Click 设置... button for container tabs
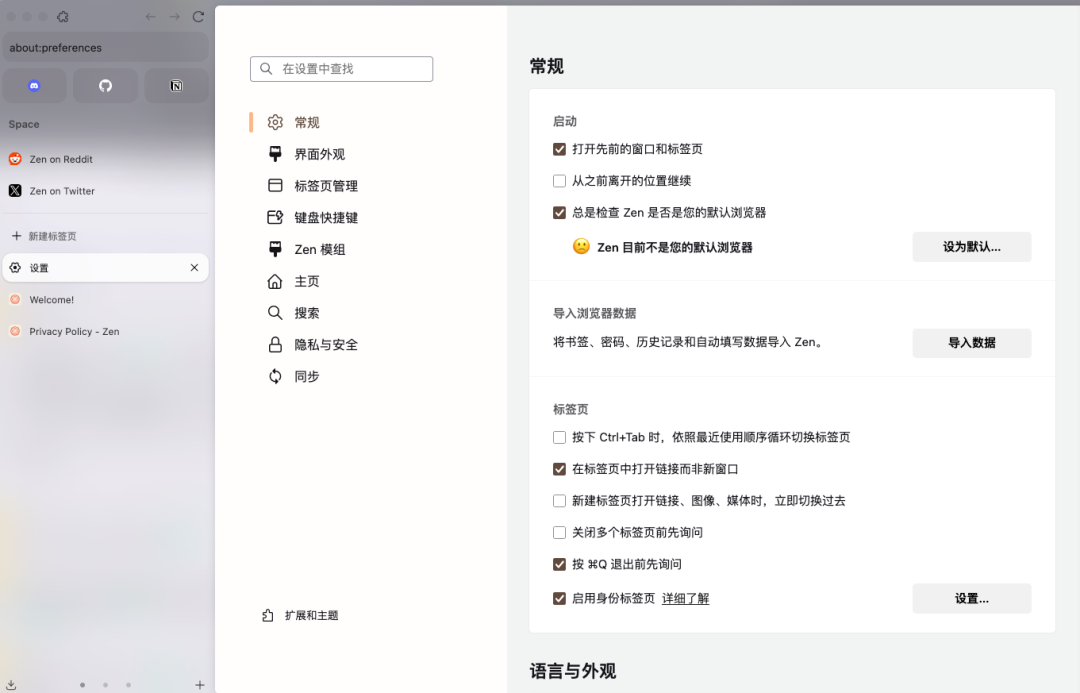Screen dimensions: 1080x693 coord(971,599)
